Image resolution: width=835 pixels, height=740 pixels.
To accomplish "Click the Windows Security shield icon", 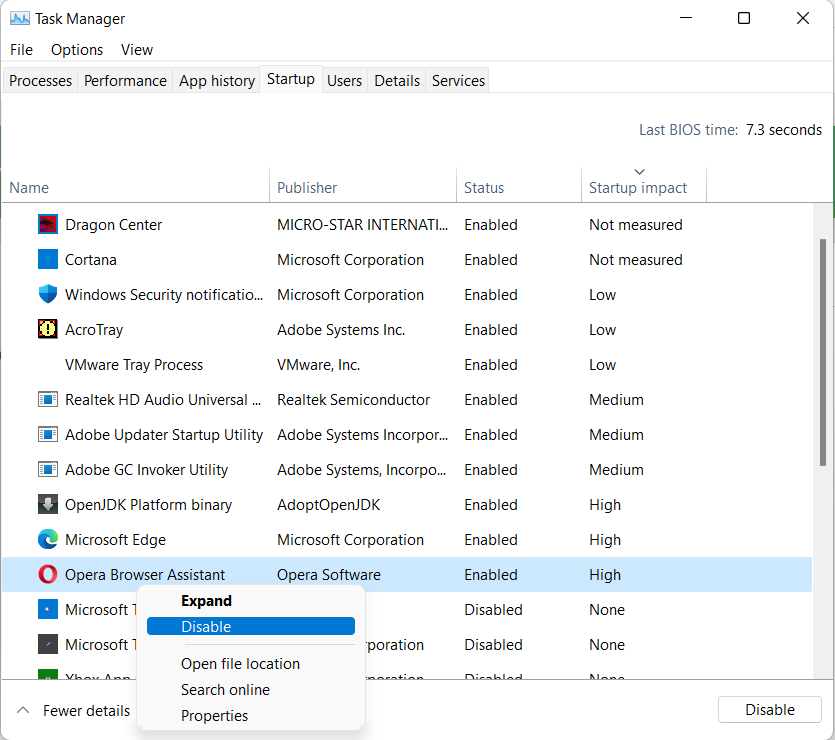I will (x=48, y=294).
